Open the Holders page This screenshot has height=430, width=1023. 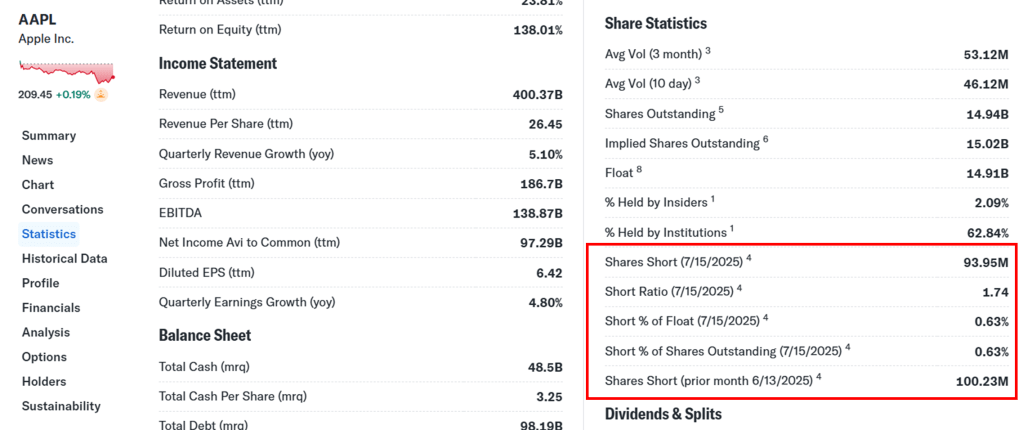click(44, 382)
